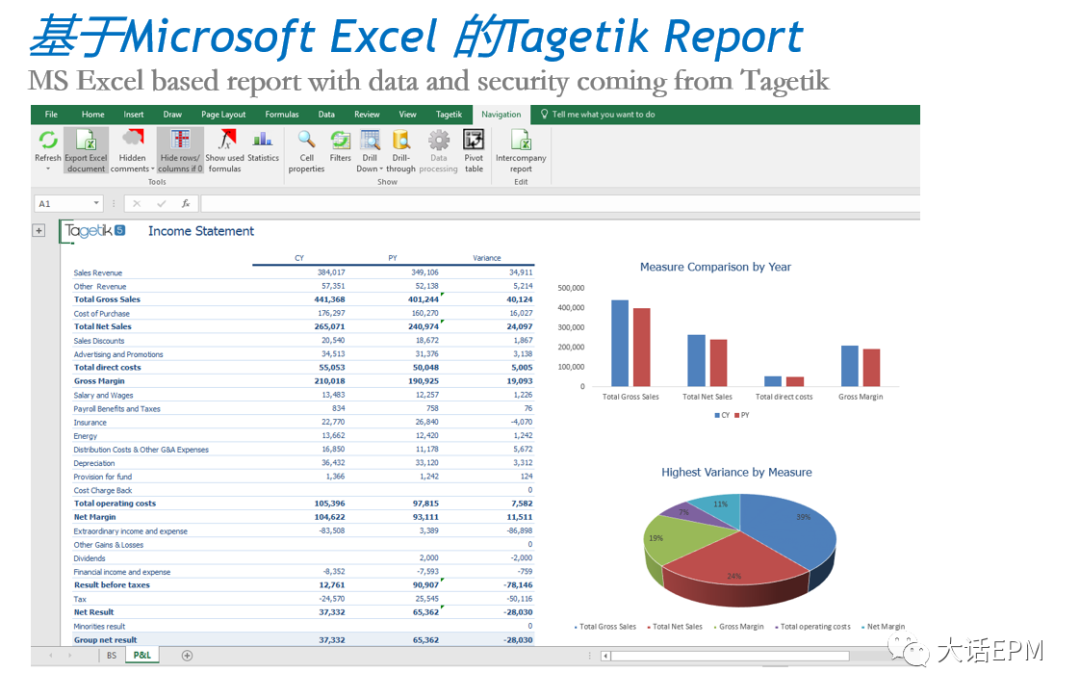Select the Group net result row label
Image resolution: width=1080 pixels, height=698 pixels.
[105, 640]
